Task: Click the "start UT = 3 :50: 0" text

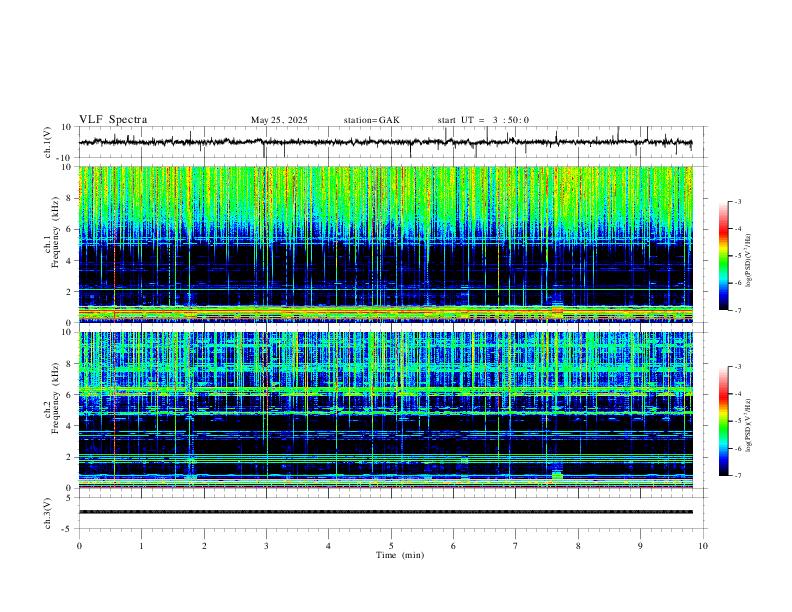Action: coord(483,120)
